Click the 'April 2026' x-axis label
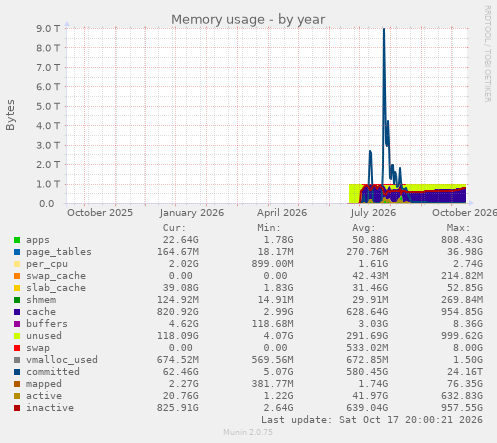The image size is (497, 443). coord(282,213)
